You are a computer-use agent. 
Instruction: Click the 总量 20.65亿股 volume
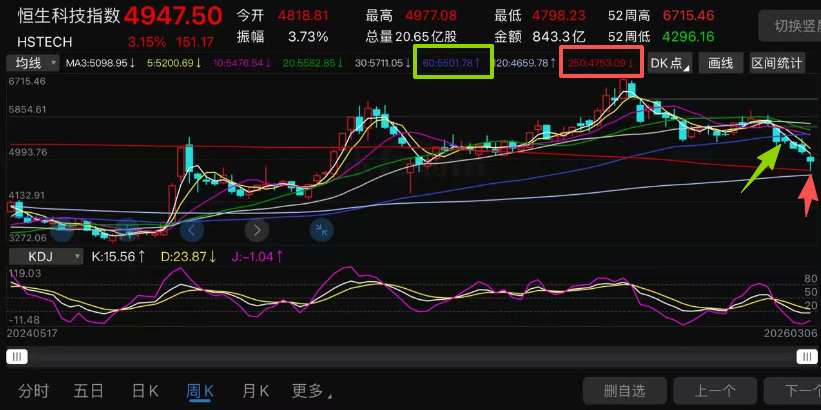coord(411,37)
